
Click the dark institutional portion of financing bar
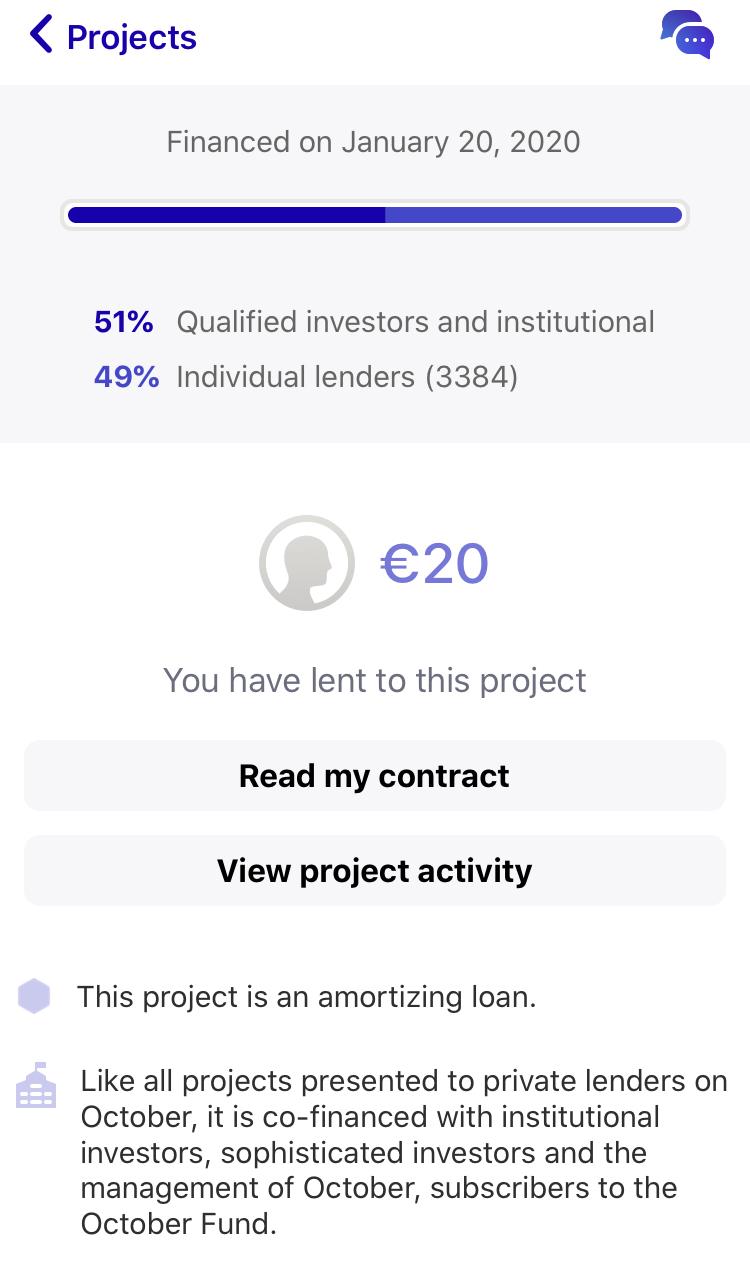point(226,215)
